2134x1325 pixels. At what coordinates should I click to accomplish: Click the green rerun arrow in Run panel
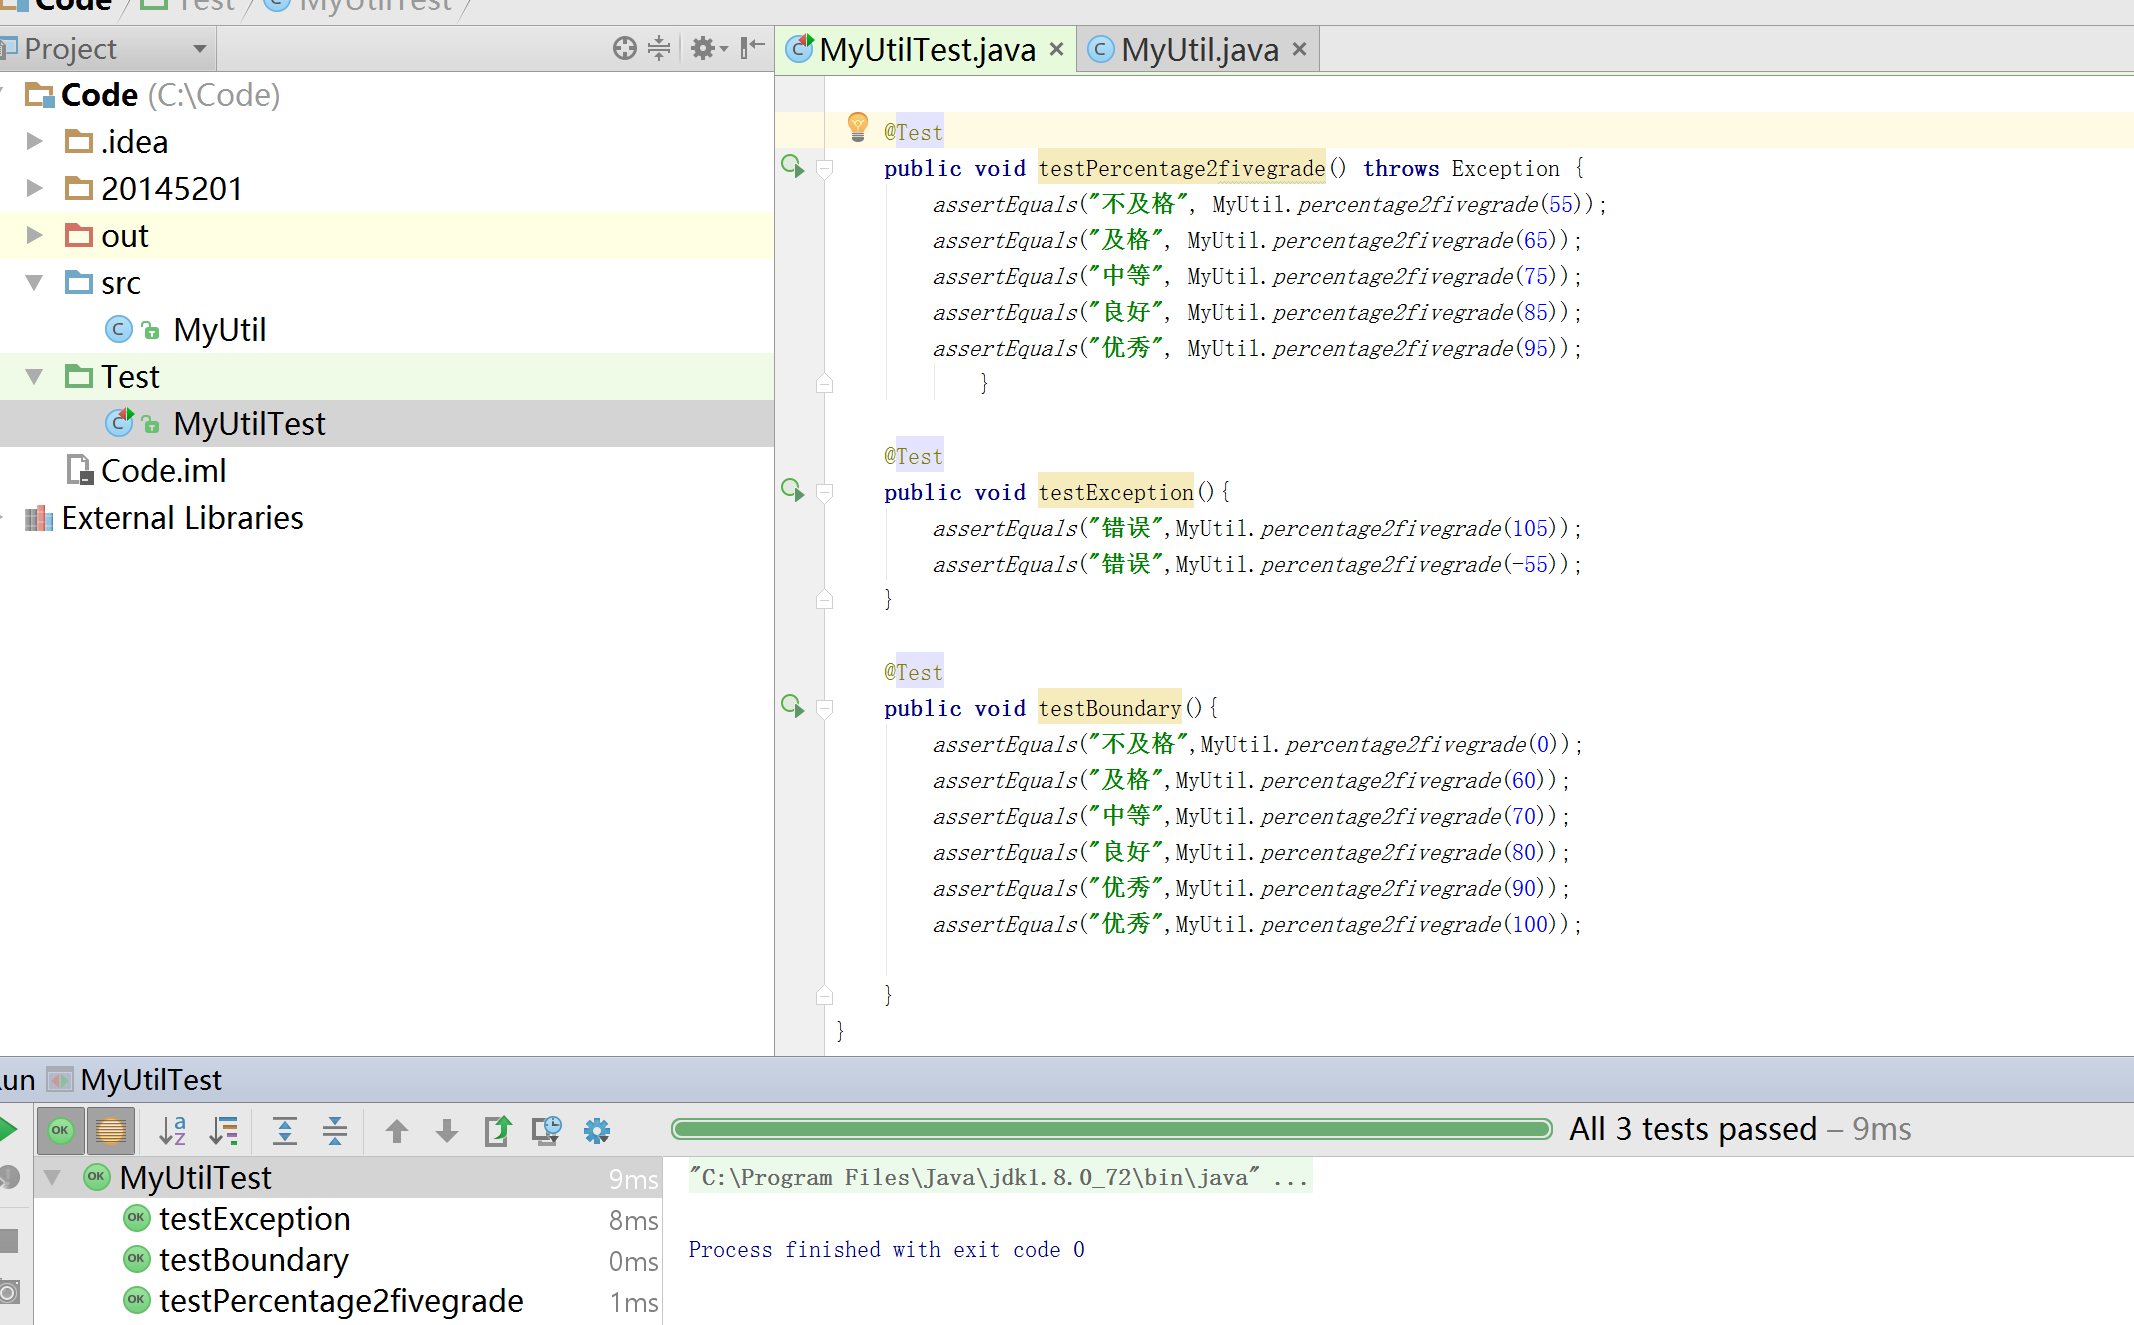8,1131
